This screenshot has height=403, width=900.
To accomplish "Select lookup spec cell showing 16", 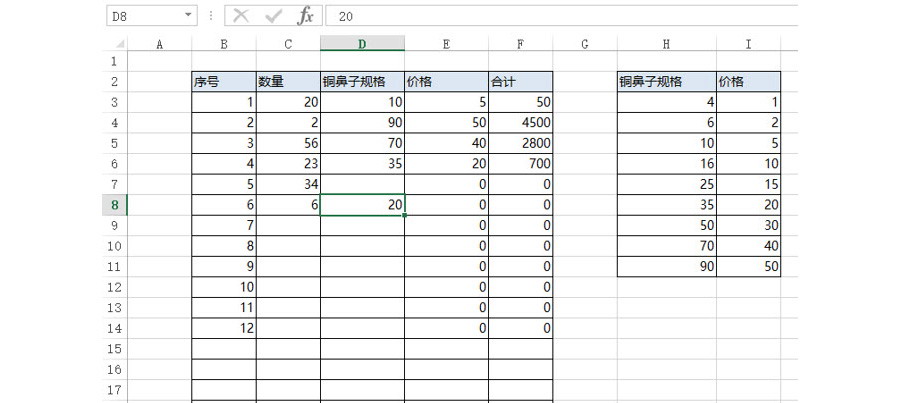I will tap(666, 164).
